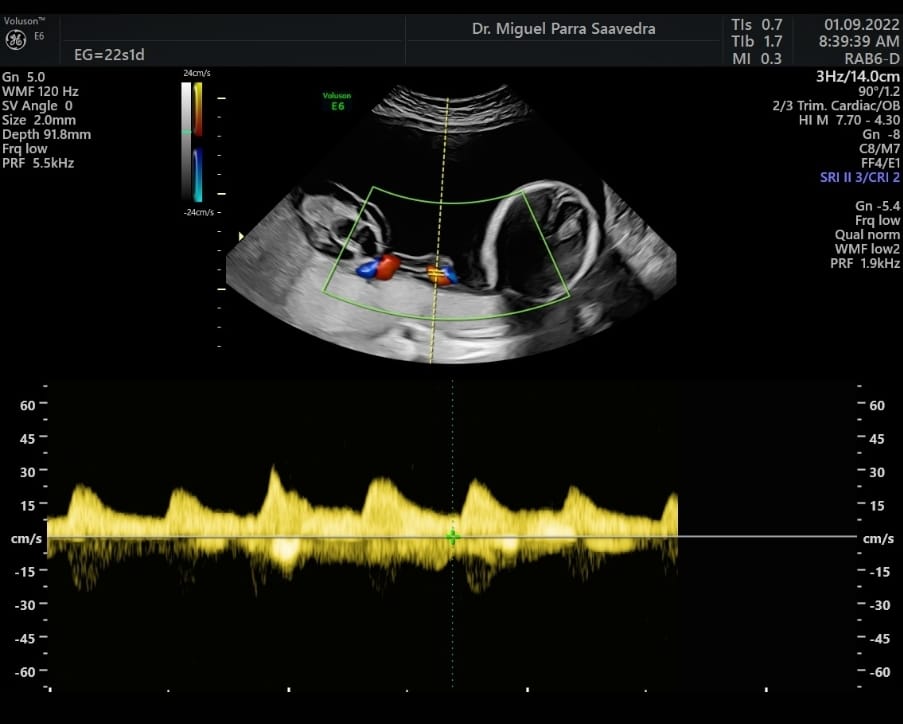Click the EG=22s1d gestational age field

(110, 54)
